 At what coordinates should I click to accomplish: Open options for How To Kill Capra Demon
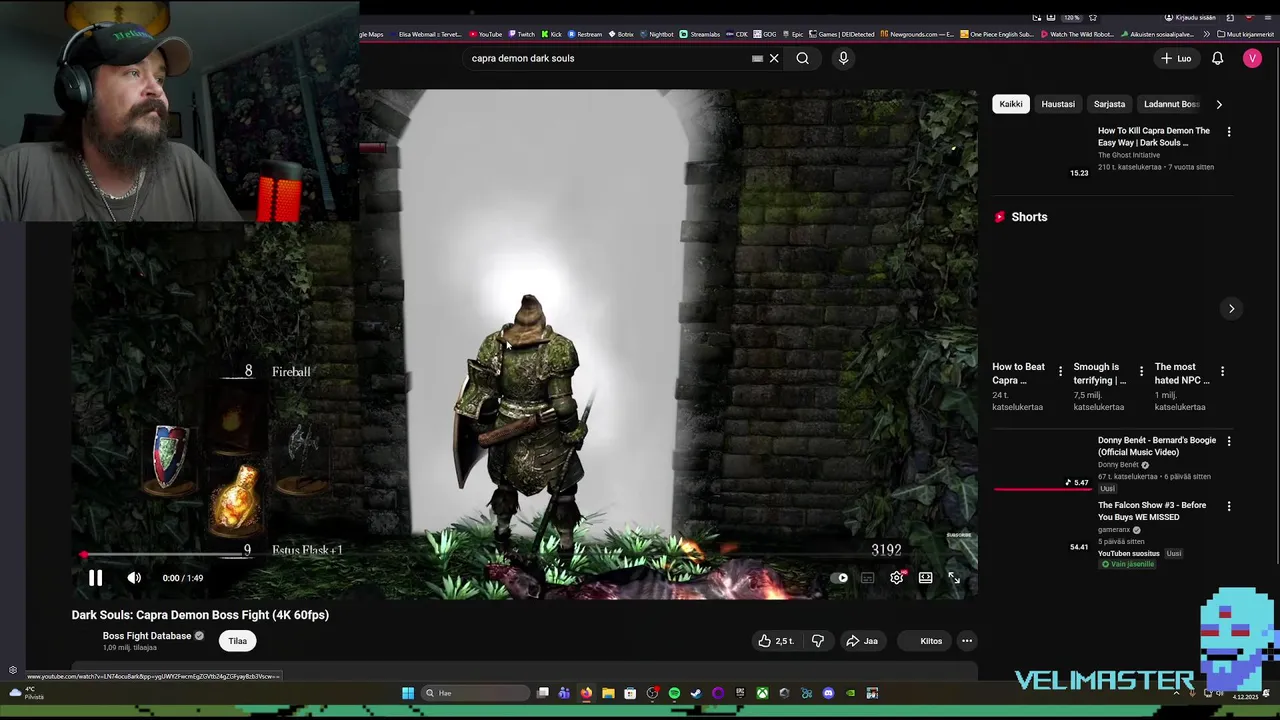click(1229, 132)
